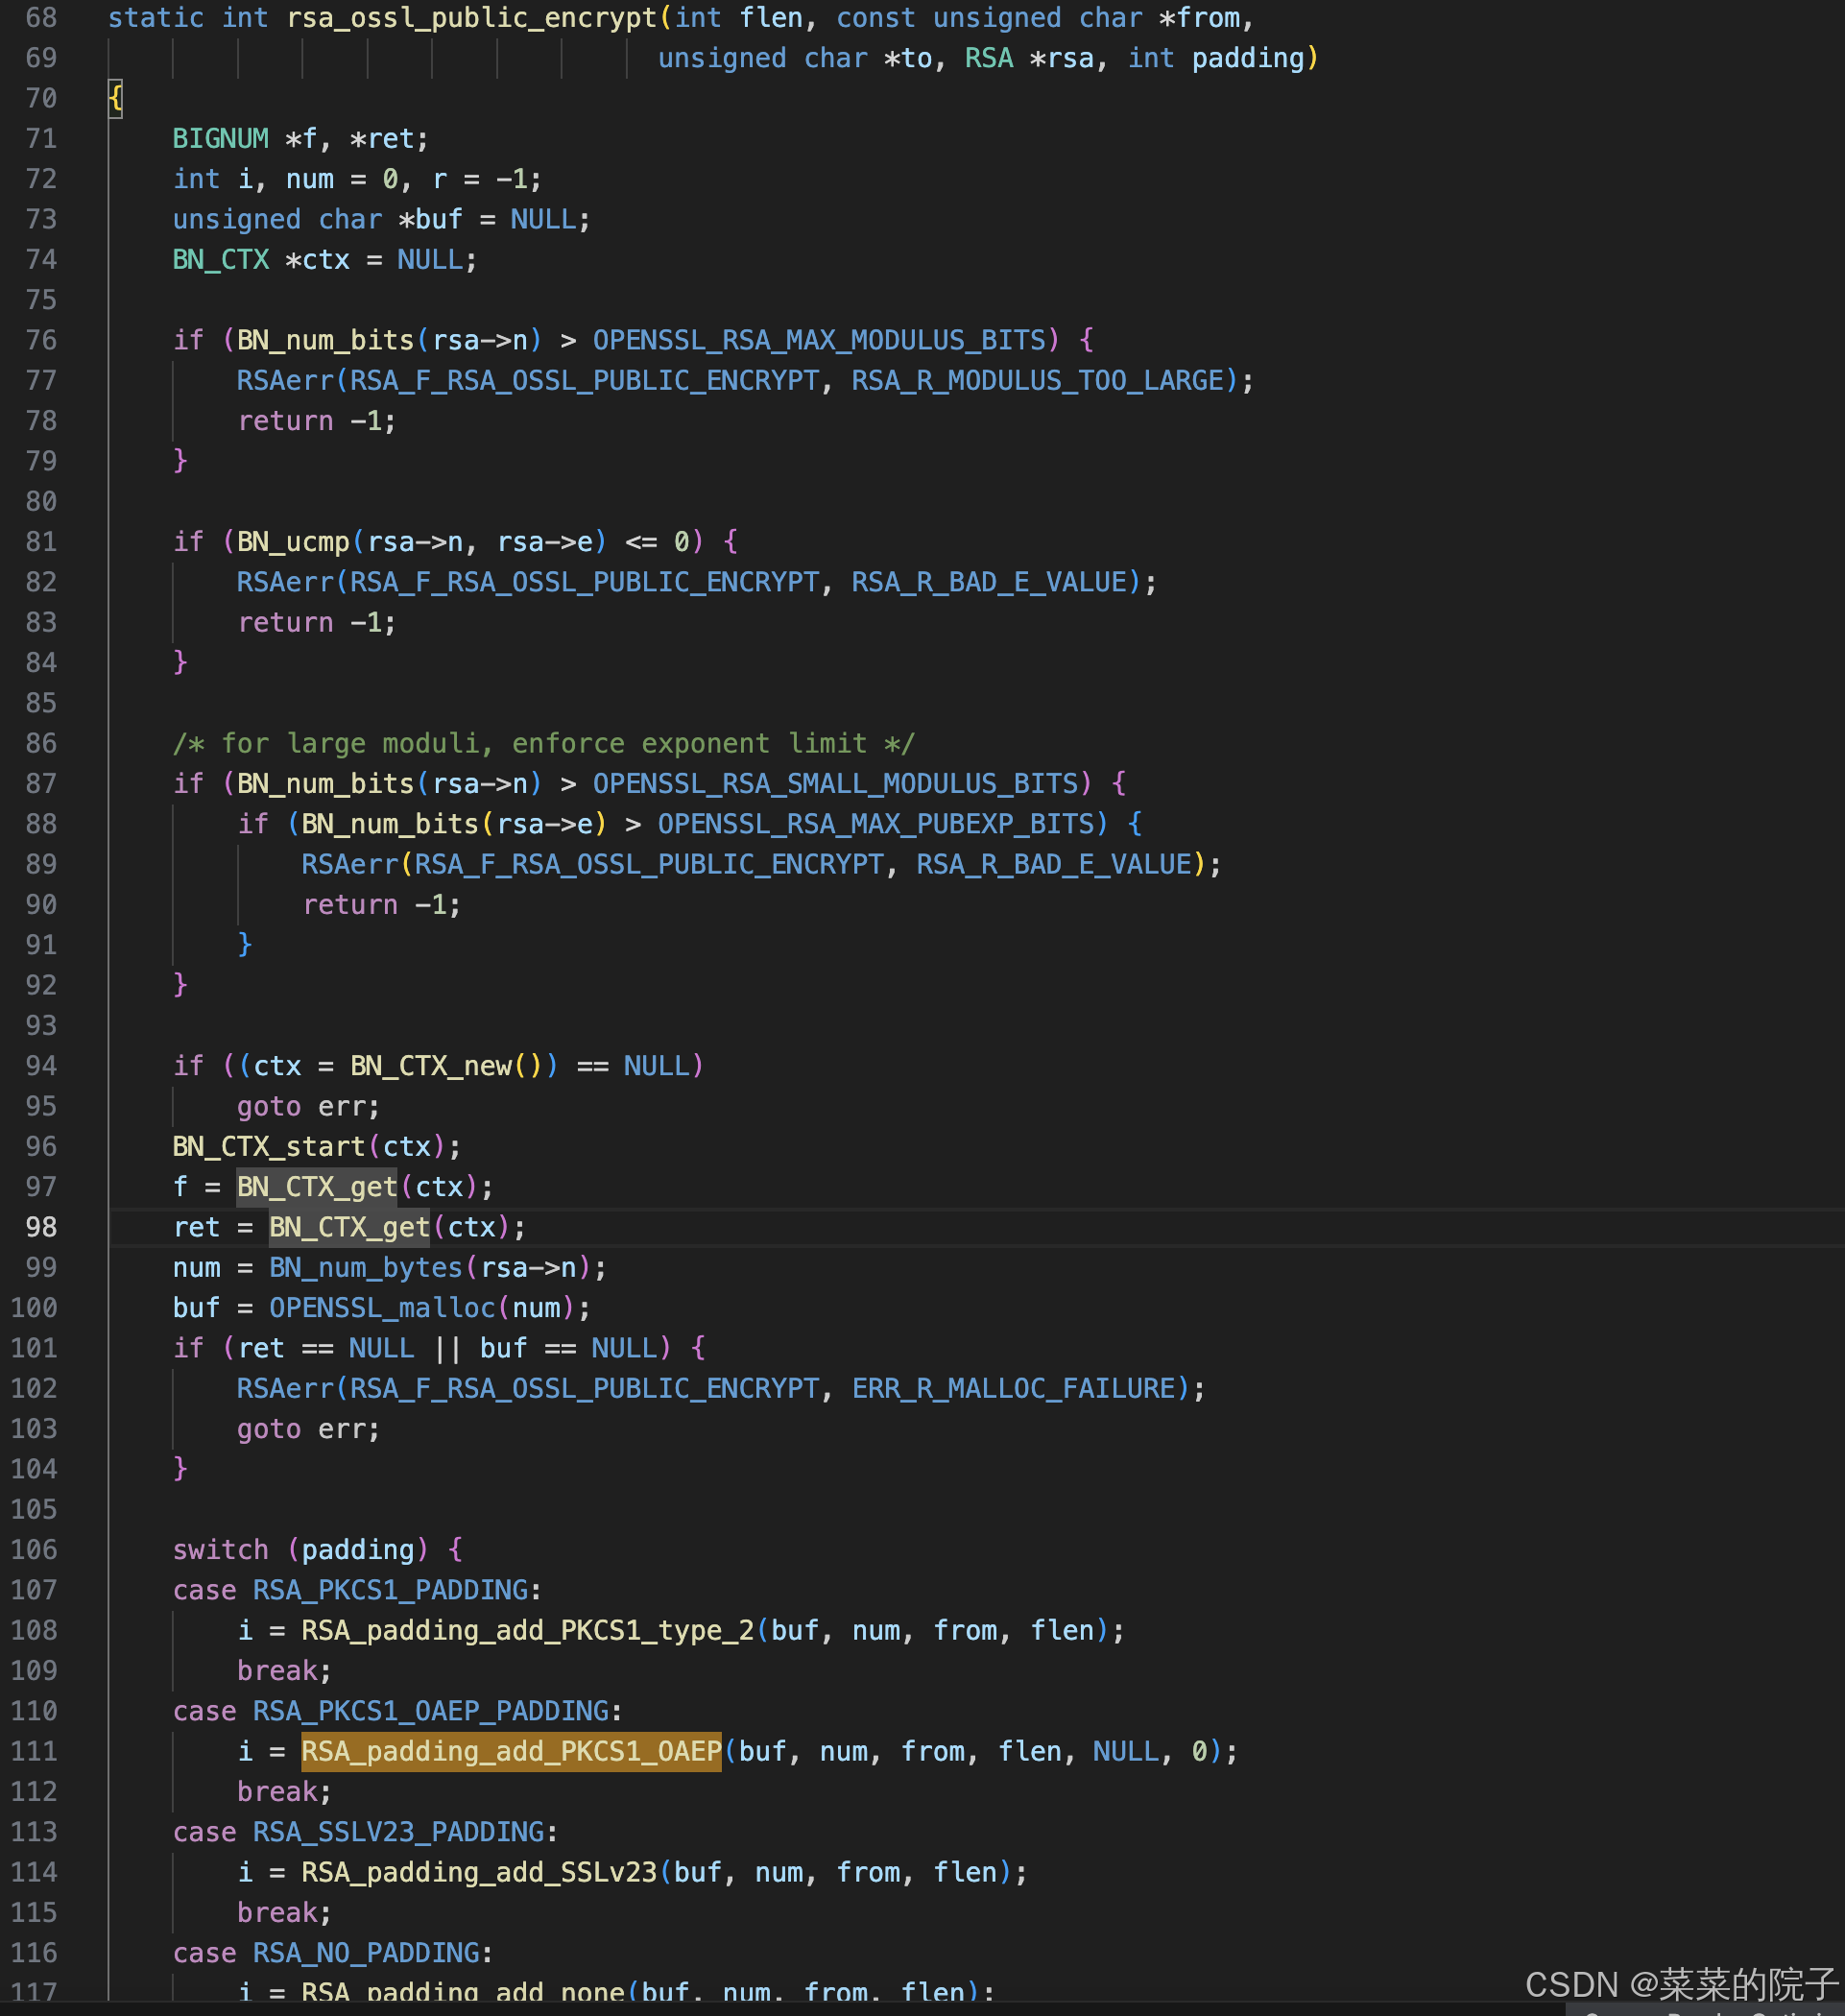Click the 'for large moduli' comment

(543, 743)
